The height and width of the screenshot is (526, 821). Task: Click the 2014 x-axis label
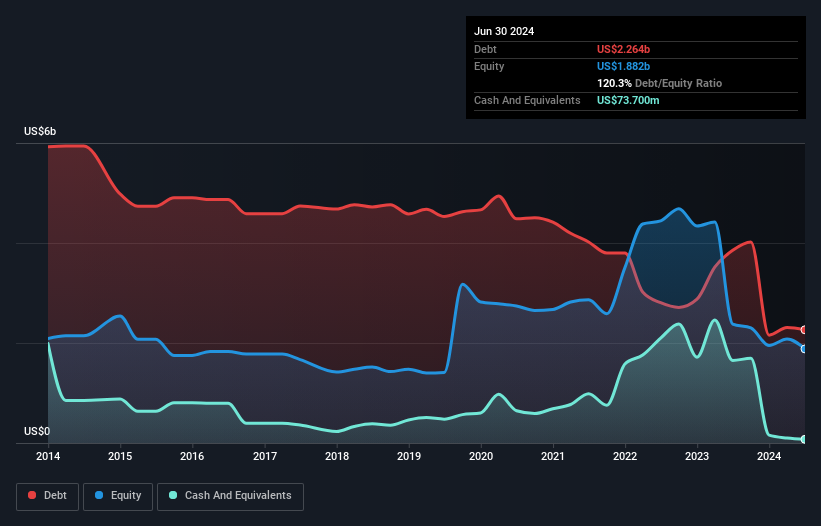click(48, 456)
